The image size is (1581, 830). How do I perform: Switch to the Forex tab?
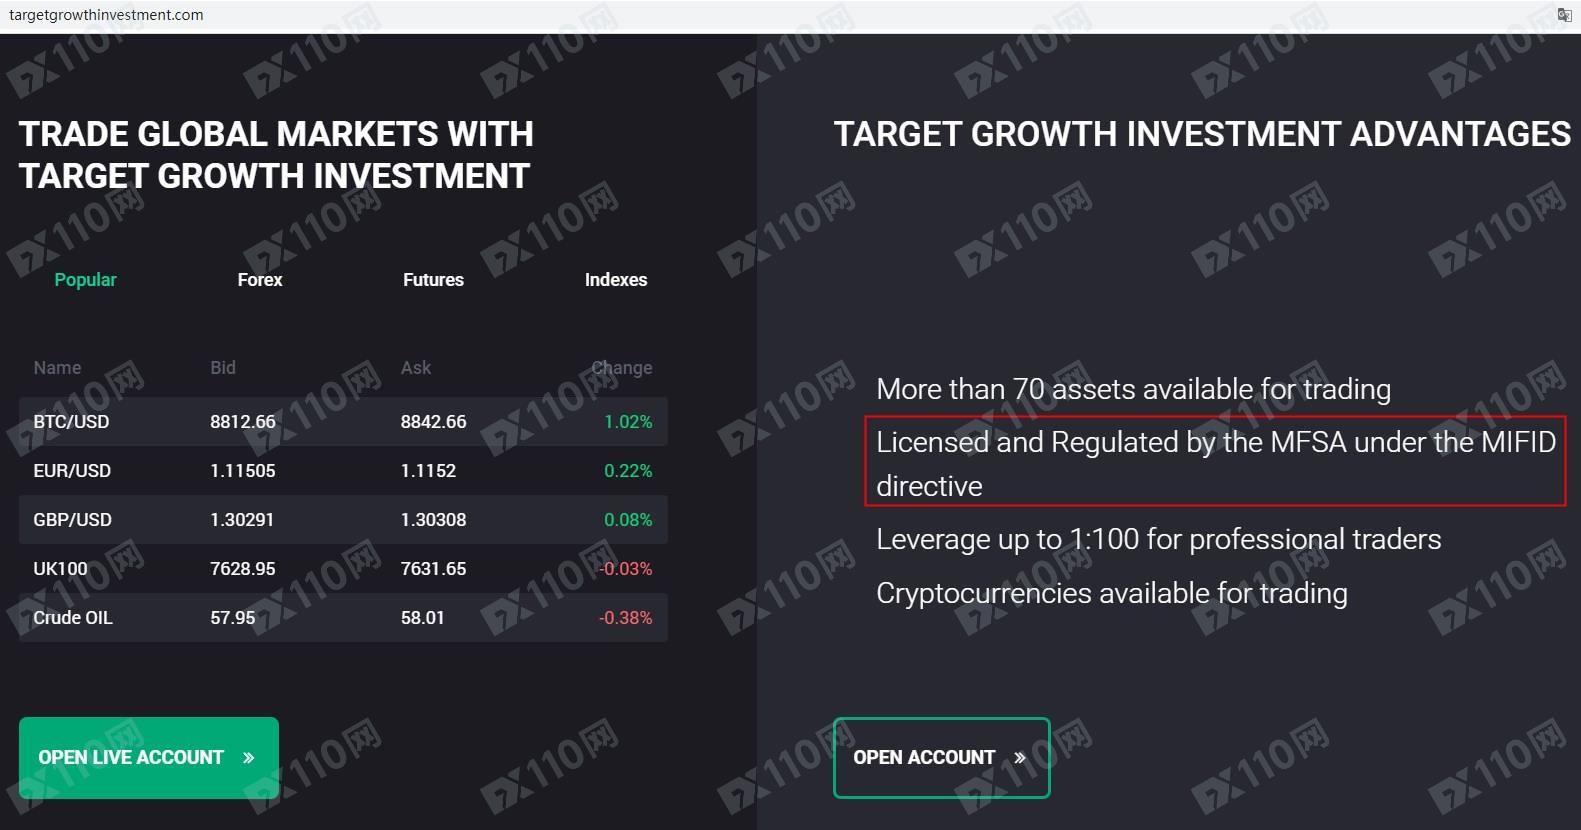pos(260,280)
